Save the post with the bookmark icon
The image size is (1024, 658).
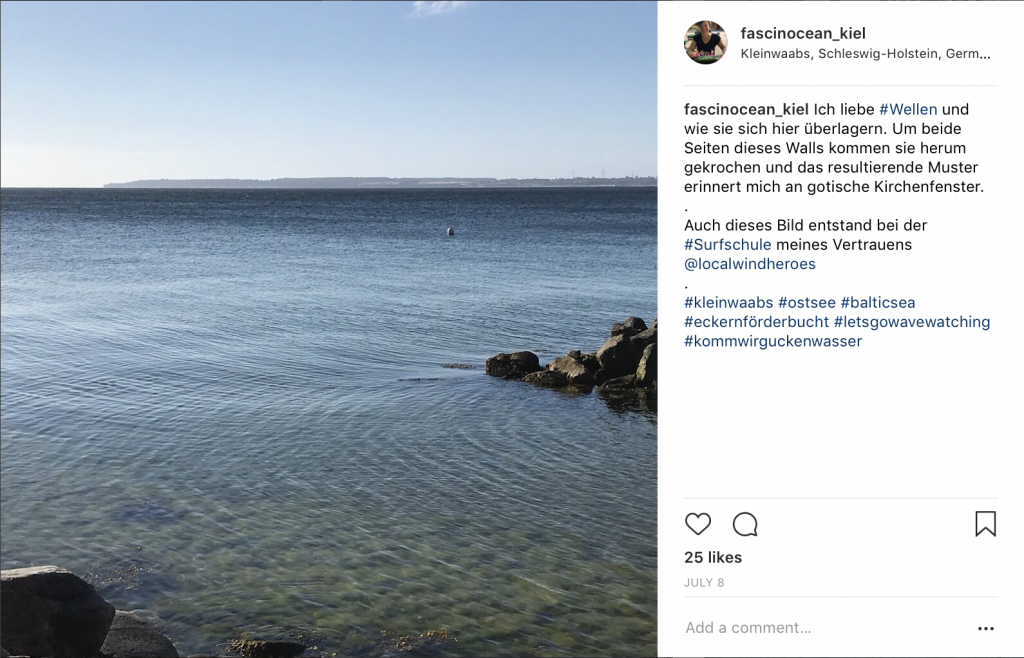tap(985, 524)
